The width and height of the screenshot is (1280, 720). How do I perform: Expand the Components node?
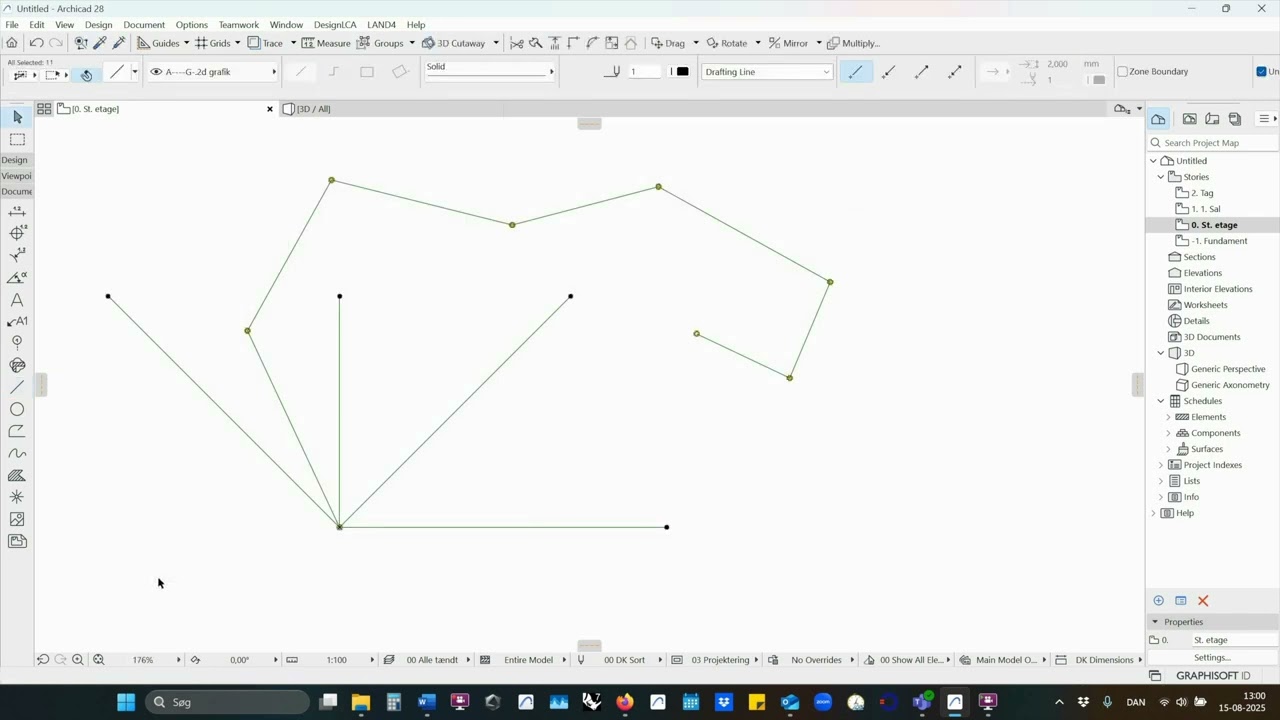pos(1168,433)
